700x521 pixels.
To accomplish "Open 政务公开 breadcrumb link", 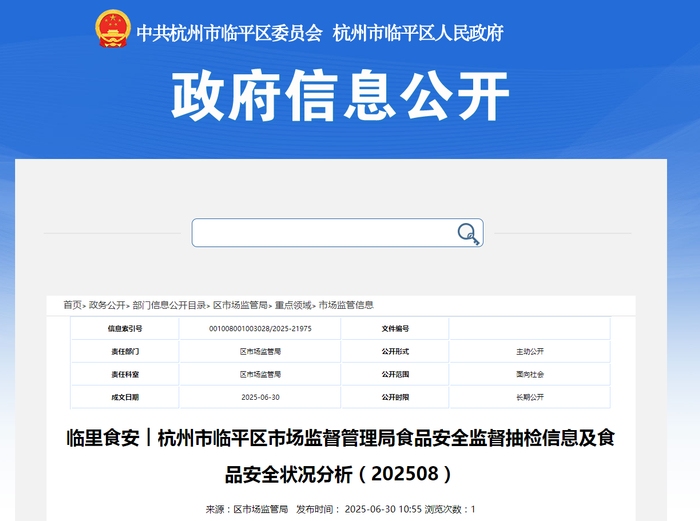I will click(x=107, y=305).
